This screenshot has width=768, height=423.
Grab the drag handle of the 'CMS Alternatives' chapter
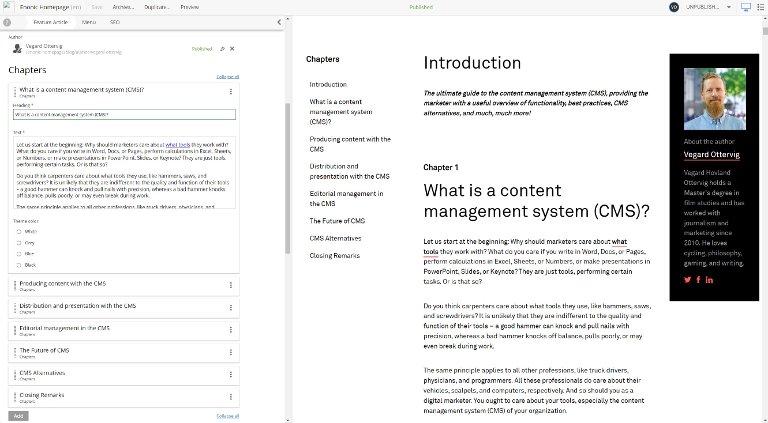(x=15, y=375)
